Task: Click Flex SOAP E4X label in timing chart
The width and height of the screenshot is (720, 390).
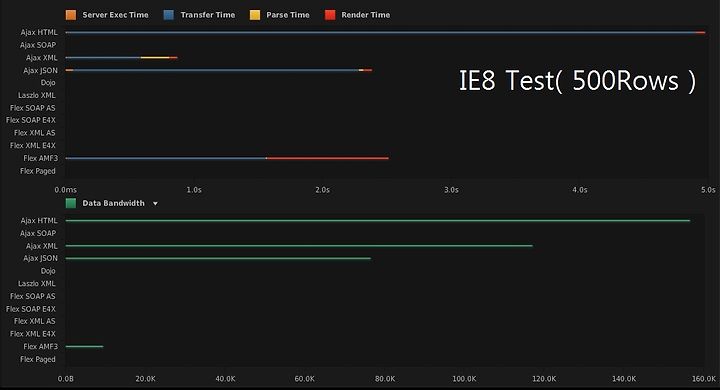Action: pyautogui.click(x=31, y=120)
